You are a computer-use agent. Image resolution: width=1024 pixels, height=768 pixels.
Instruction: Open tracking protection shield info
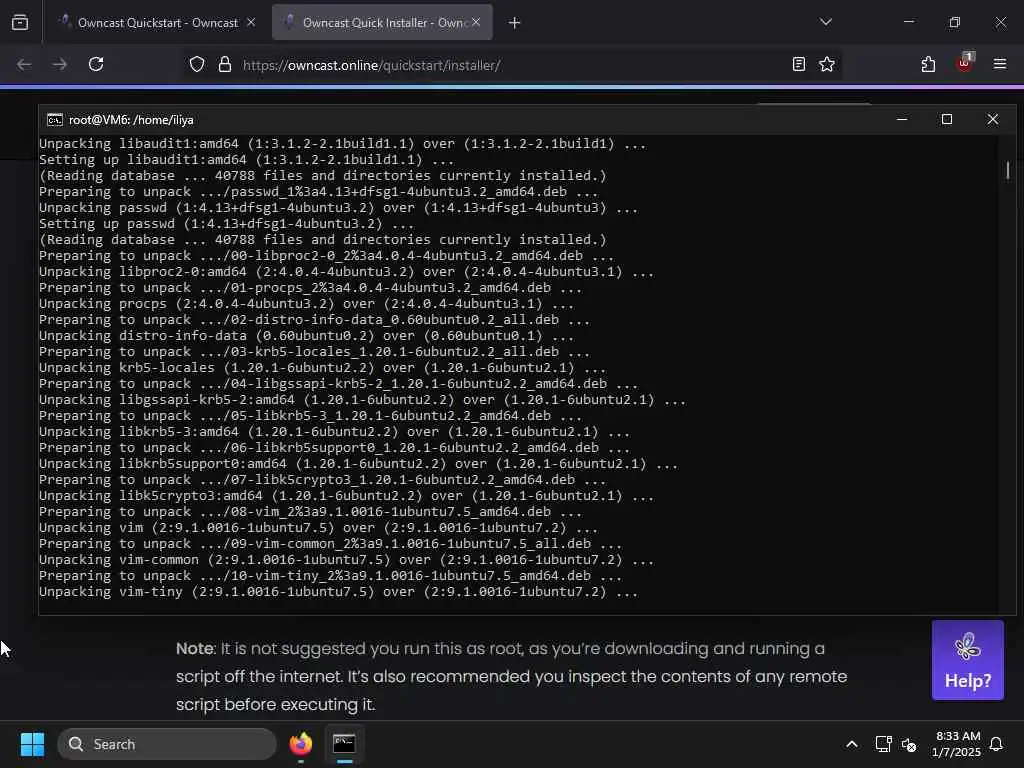point(197,65)
